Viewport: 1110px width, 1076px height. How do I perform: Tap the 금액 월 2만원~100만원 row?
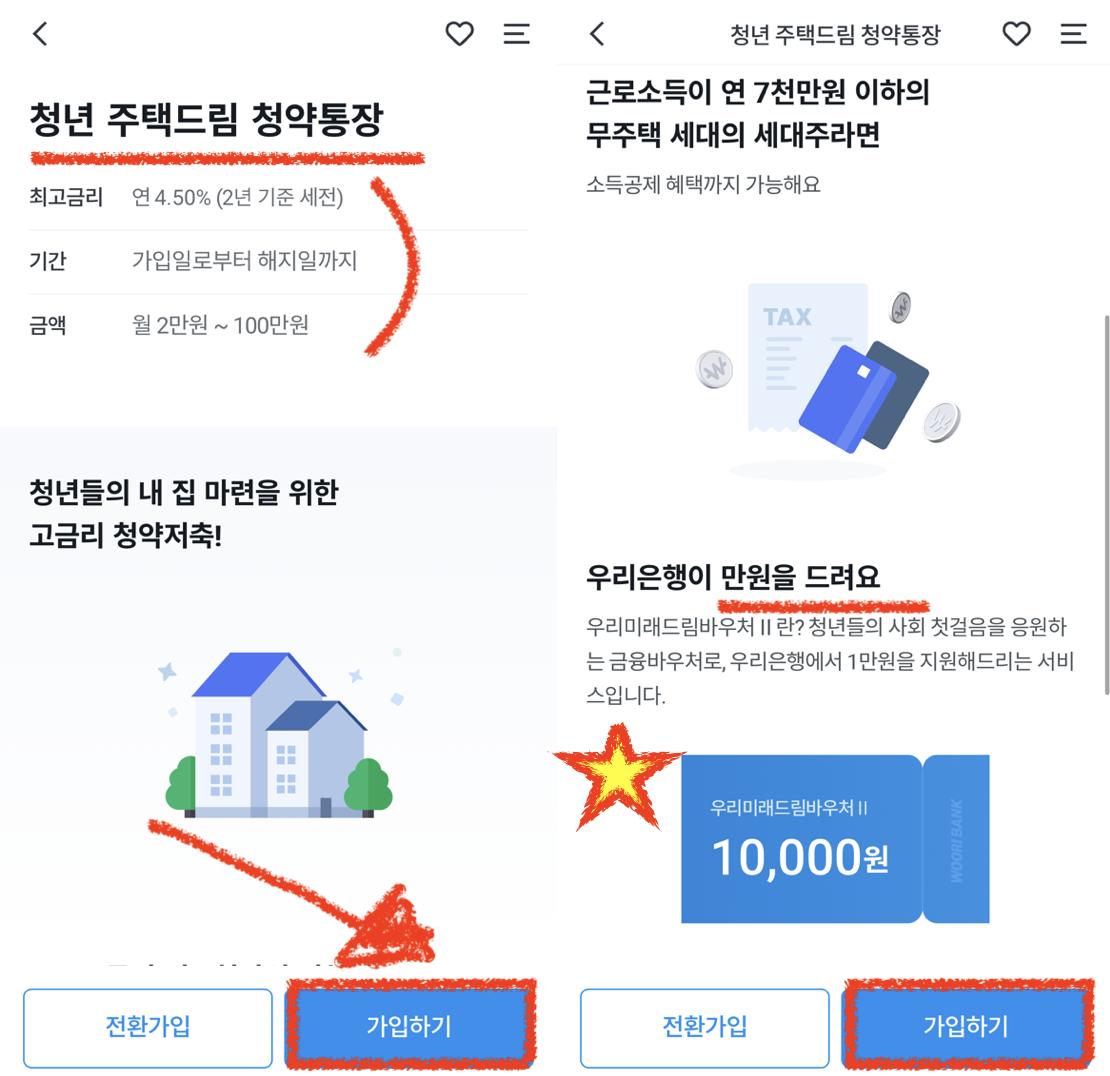point(278,325)
